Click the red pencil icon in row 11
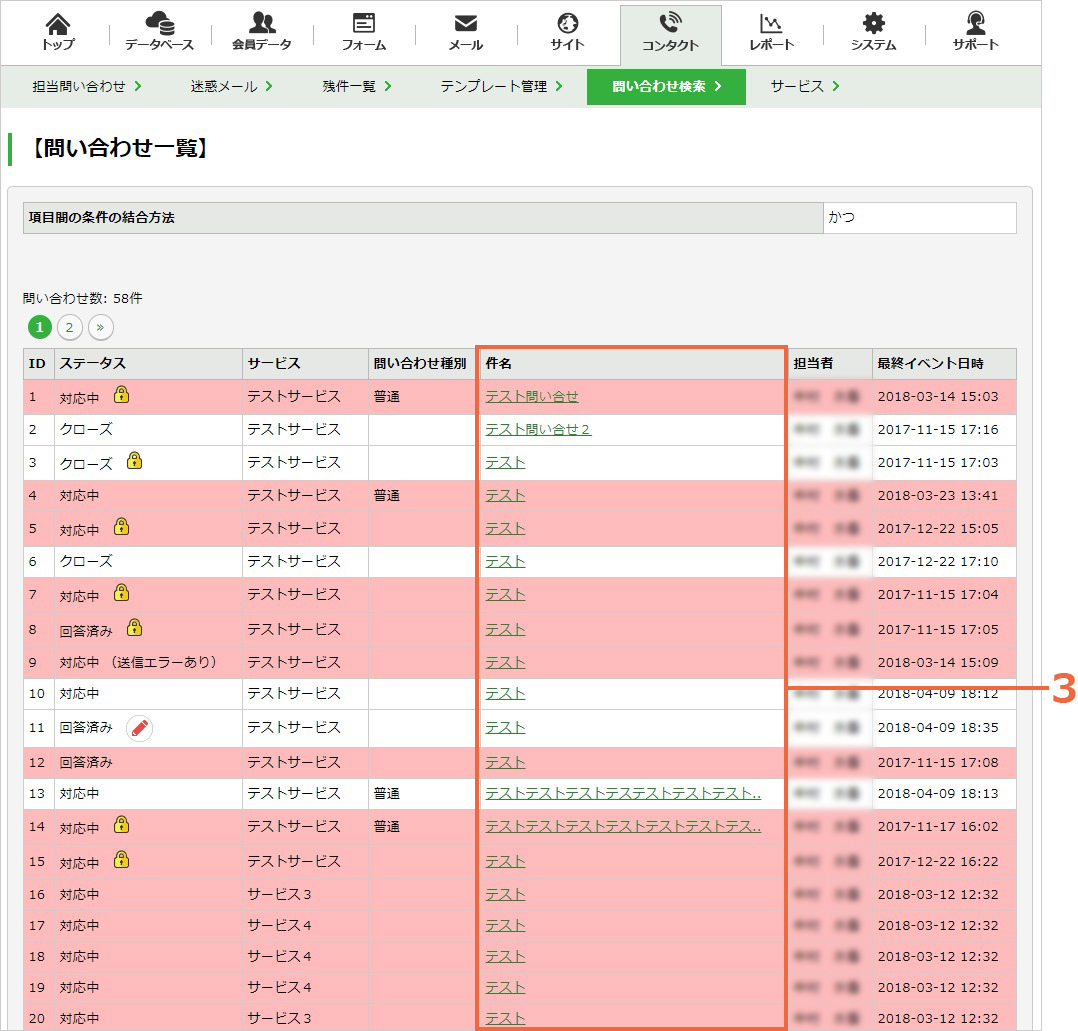The image size is (1078, 1031). coord(140,728)
